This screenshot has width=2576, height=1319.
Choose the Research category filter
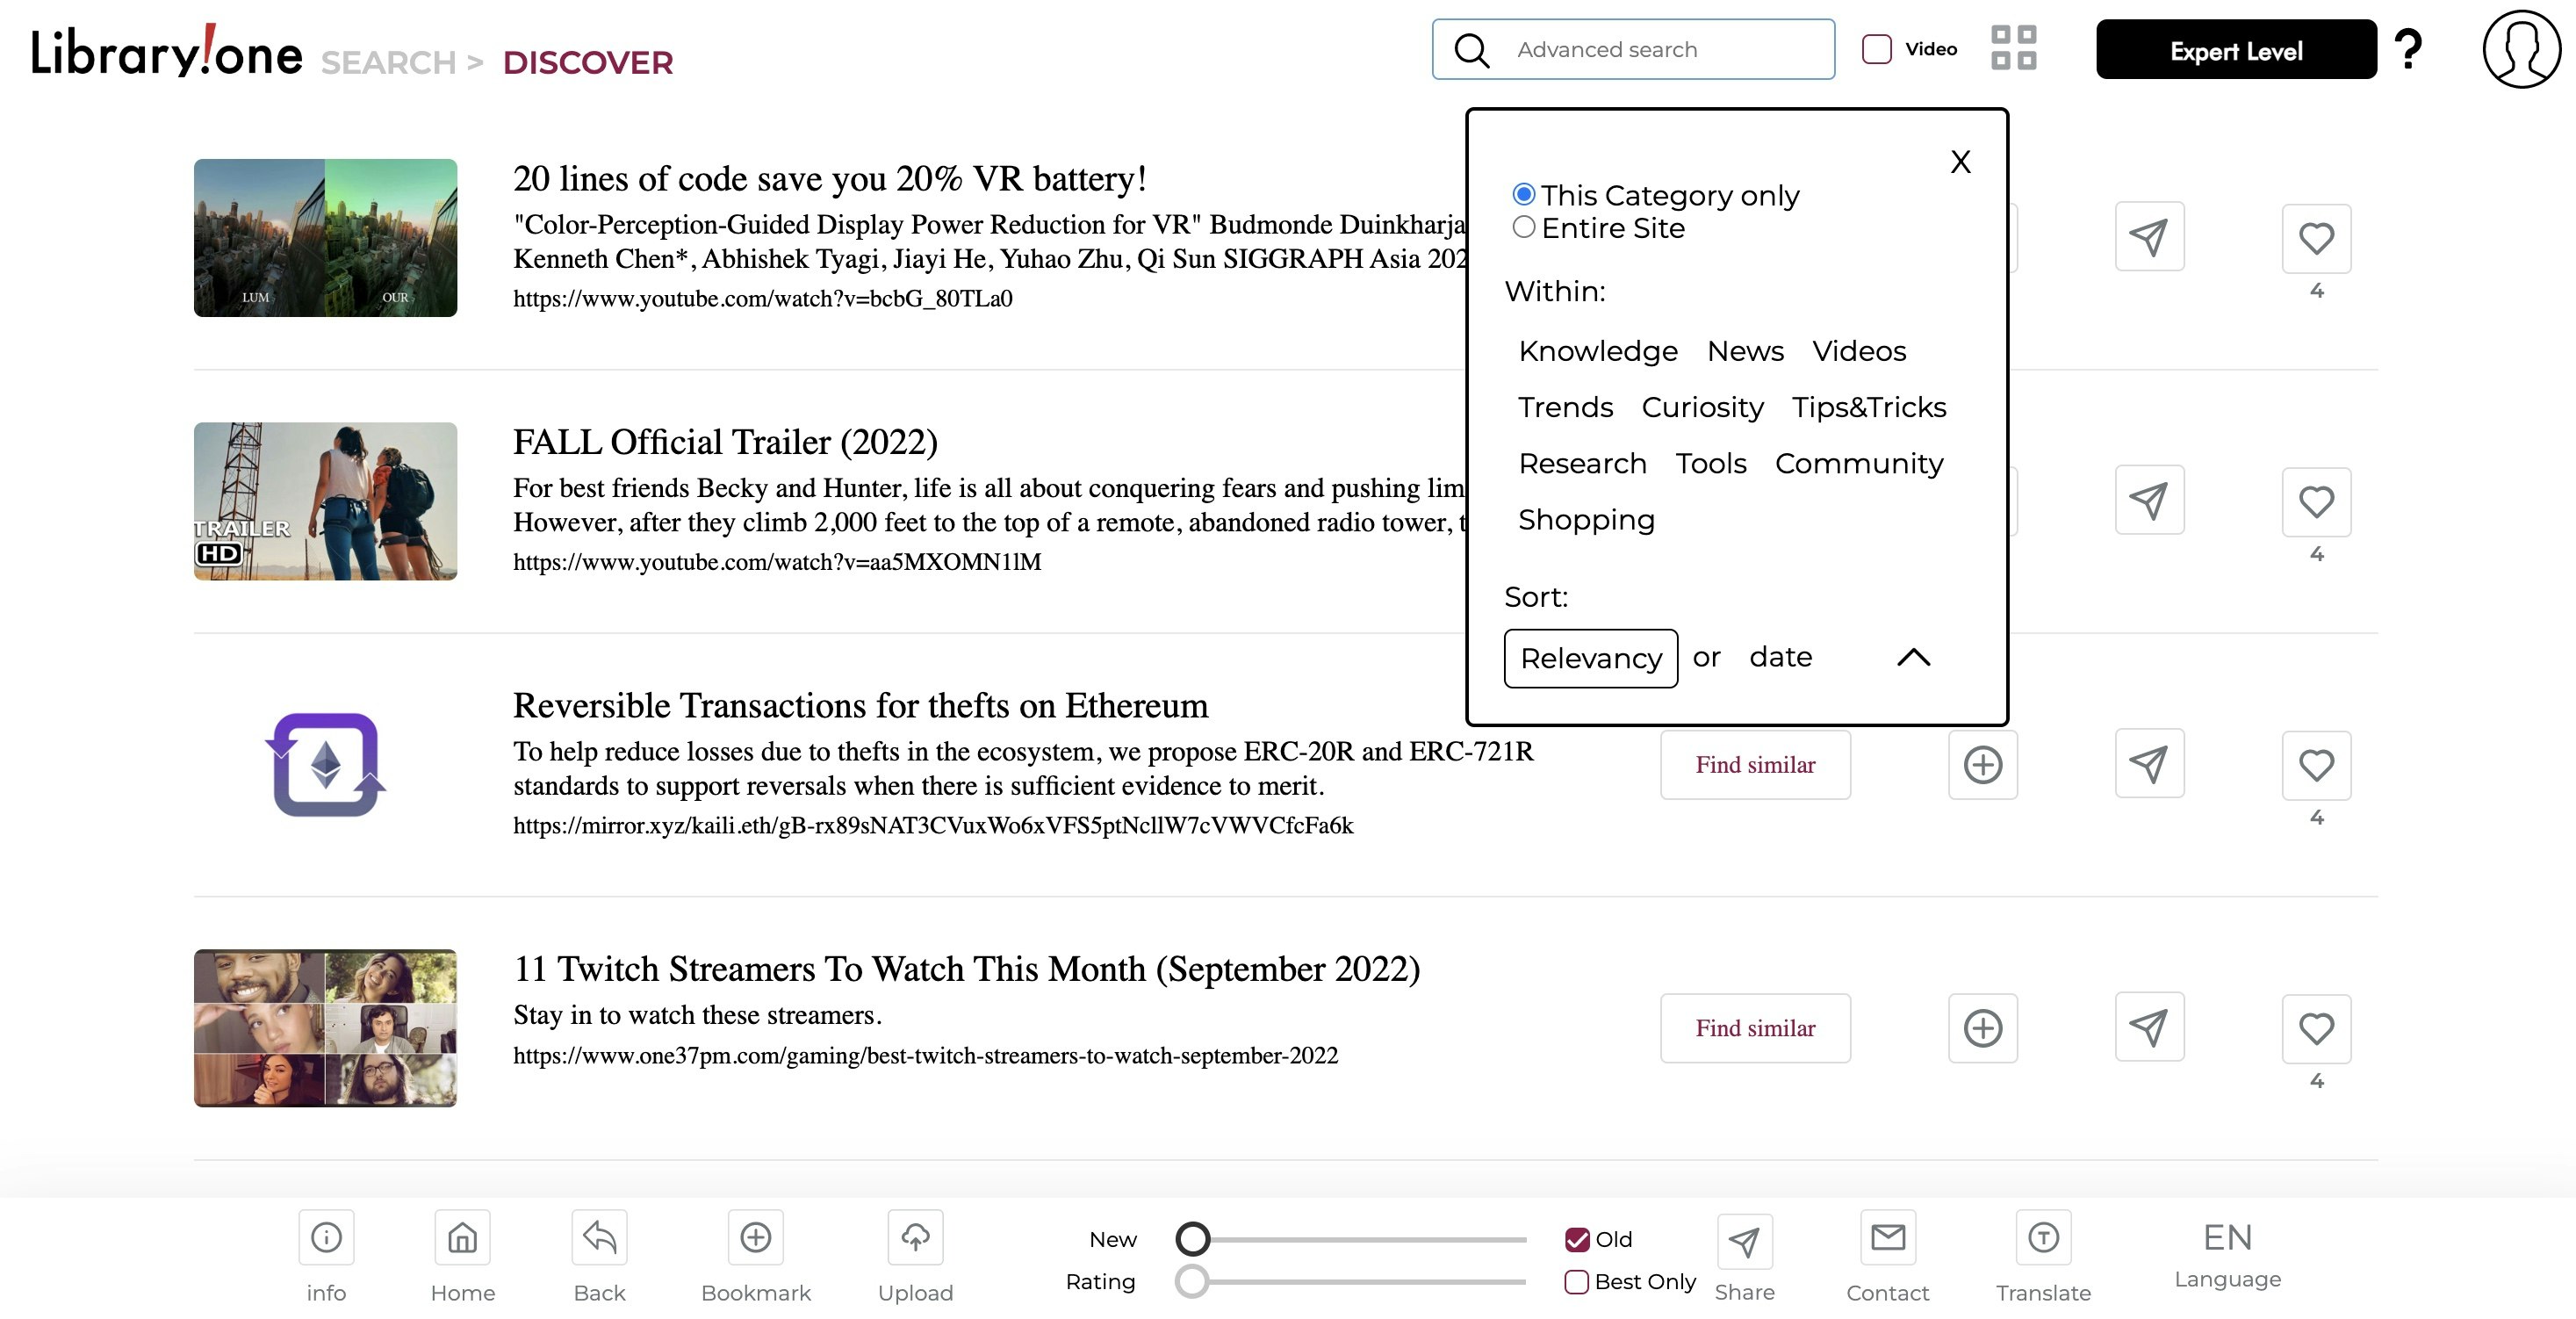click(x=1582, y=464)
